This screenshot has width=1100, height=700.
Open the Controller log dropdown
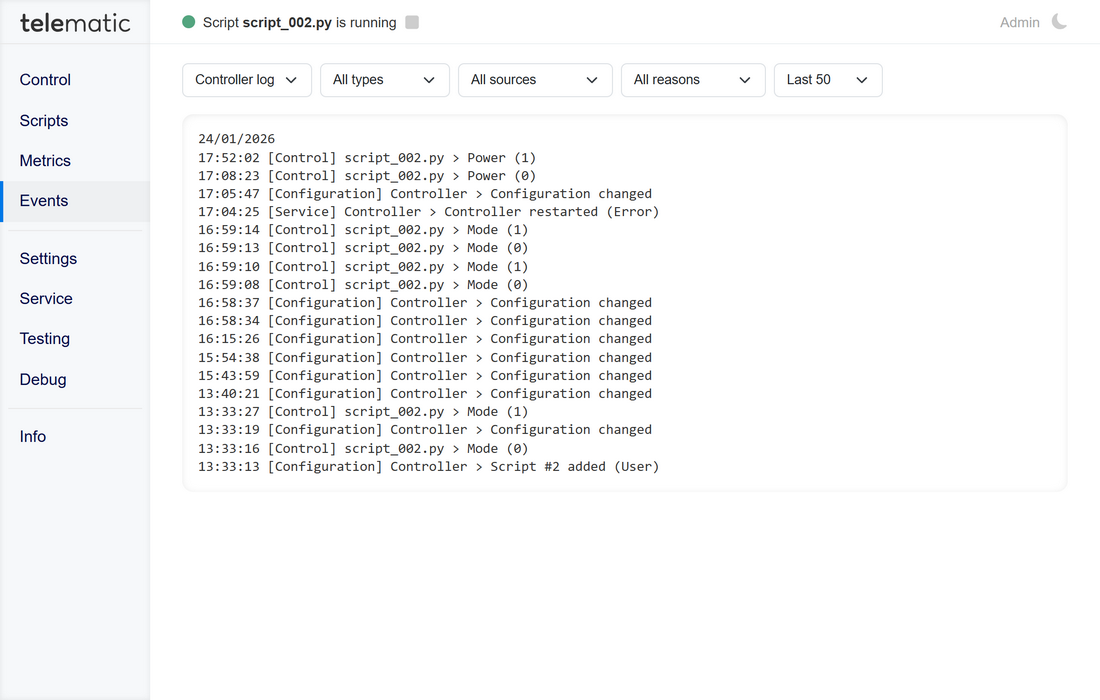coord(247,80)
